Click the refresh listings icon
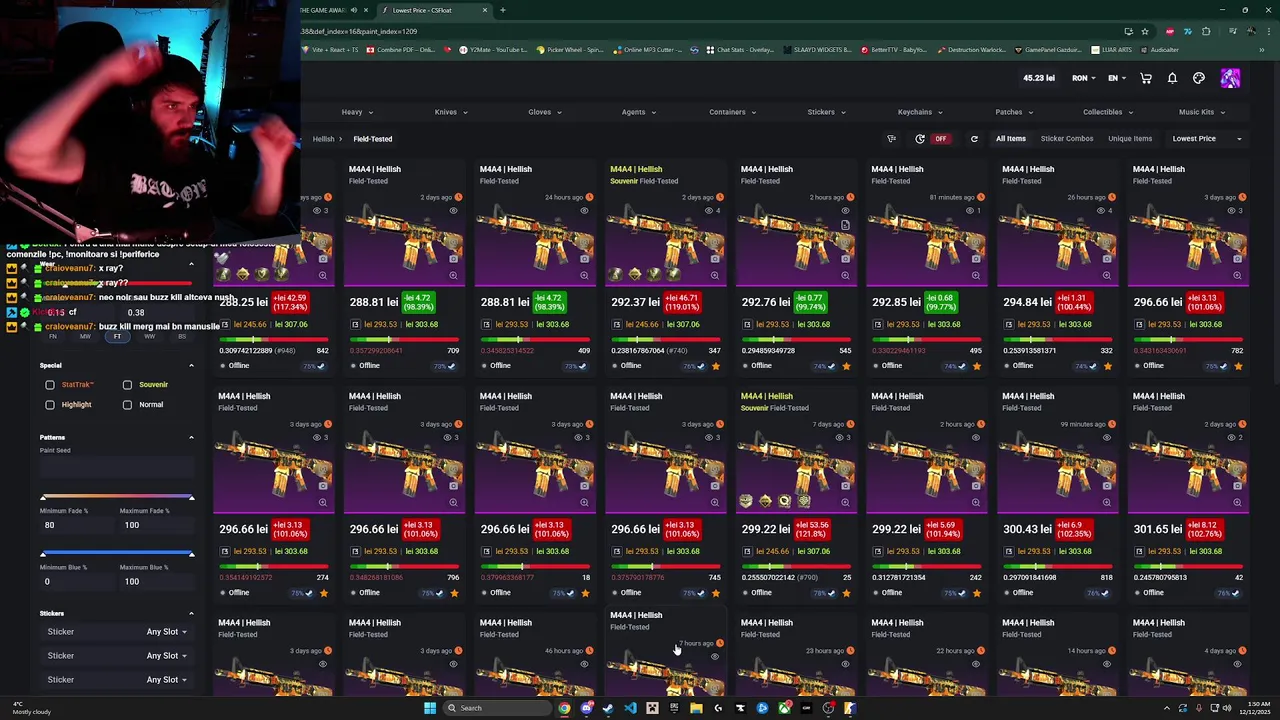 [974, 139]
